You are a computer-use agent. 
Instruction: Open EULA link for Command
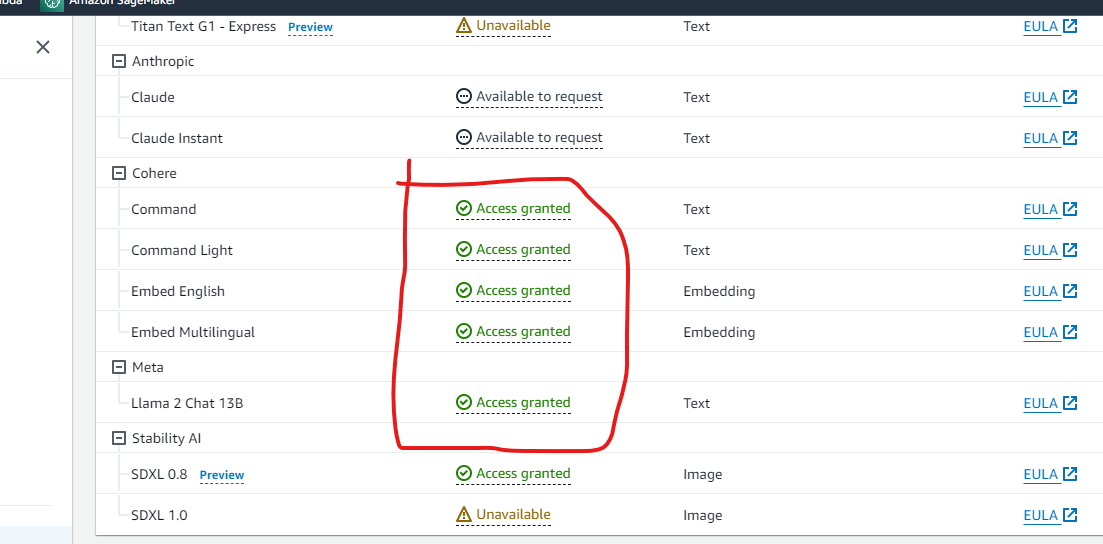pyautogui.click(x=1050, y=209)
